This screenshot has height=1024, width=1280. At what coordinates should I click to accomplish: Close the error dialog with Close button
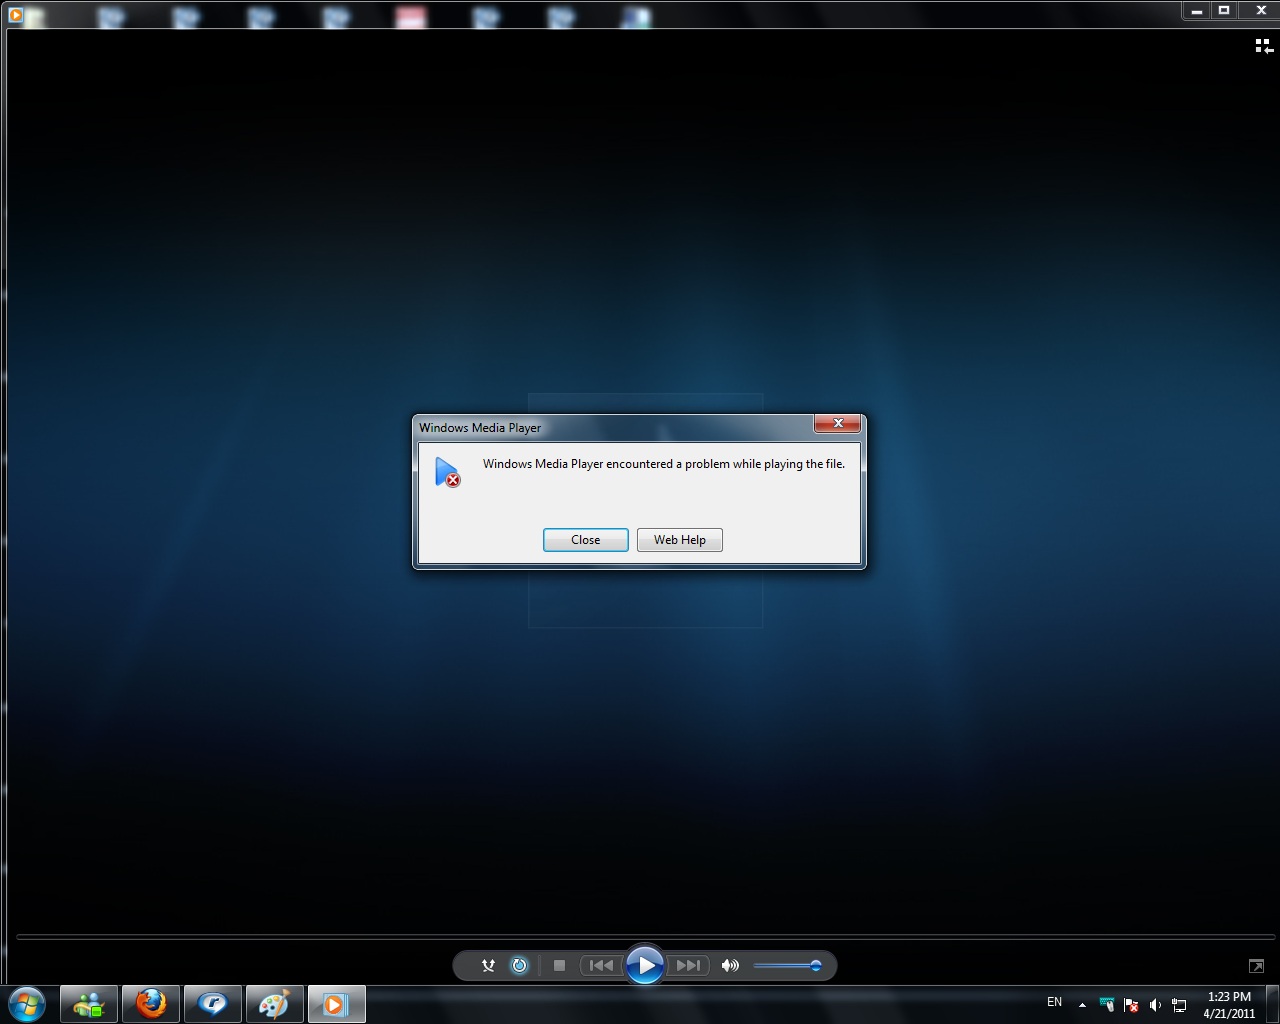coord(586,540)
